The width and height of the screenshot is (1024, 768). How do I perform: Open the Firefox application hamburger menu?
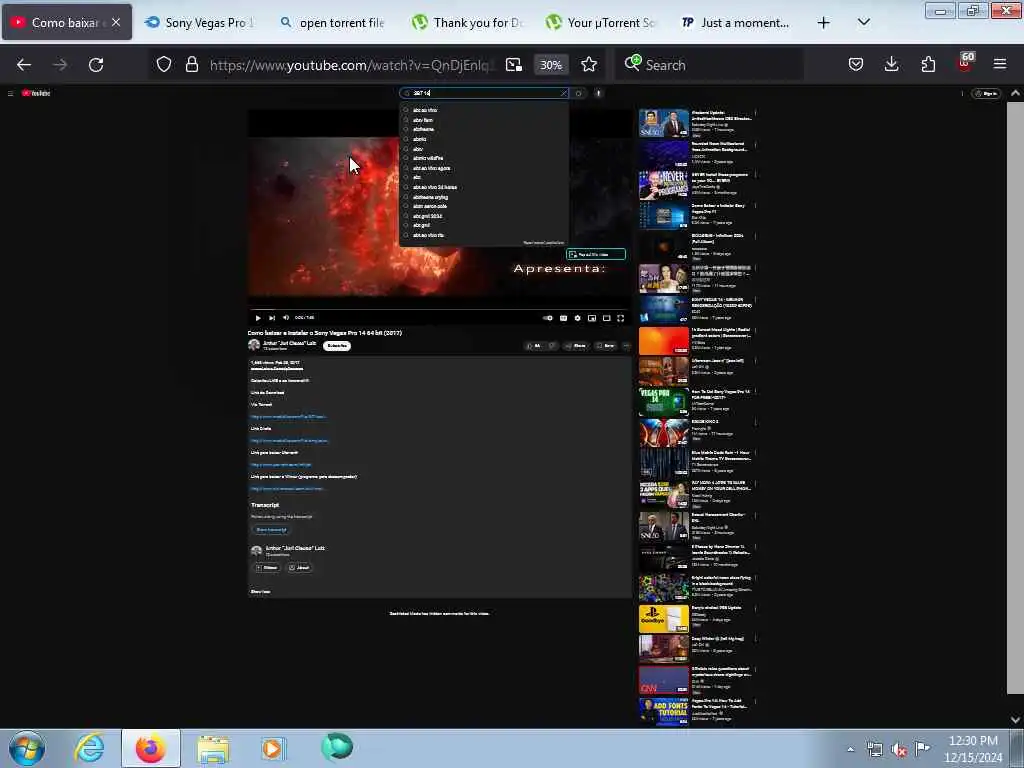[x=1000, y=64]
